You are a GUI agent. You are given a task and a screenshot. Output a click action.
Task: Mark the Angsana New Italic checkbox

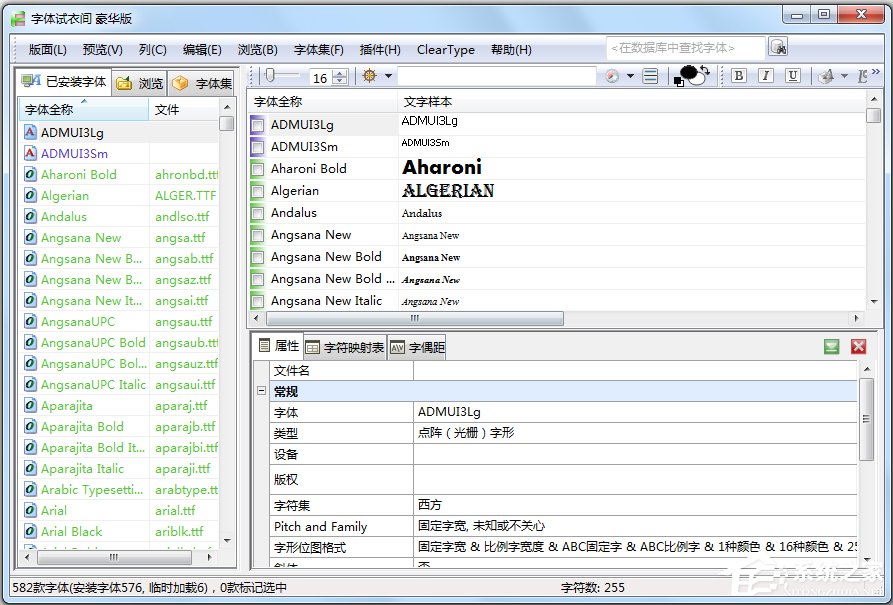point(258,301)
